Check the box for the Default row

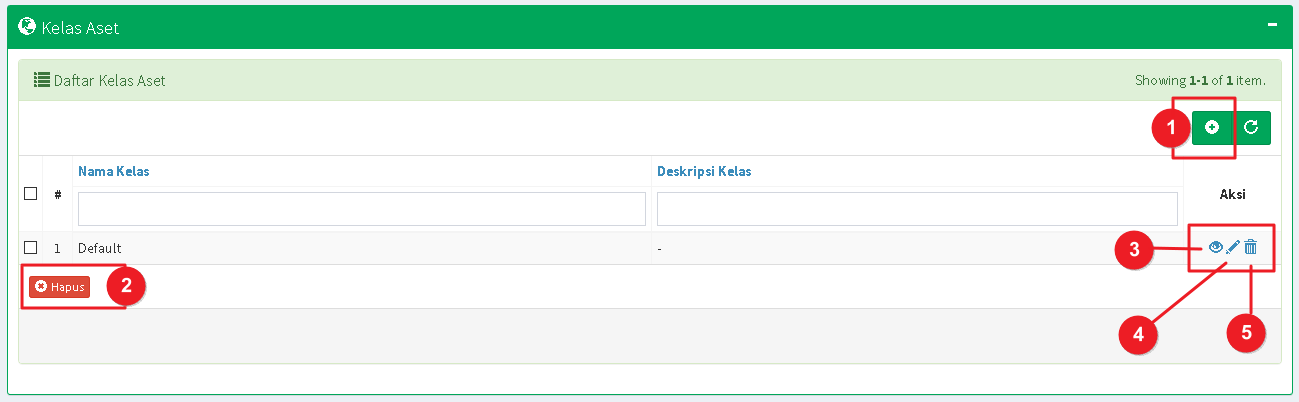coord(31,247)
